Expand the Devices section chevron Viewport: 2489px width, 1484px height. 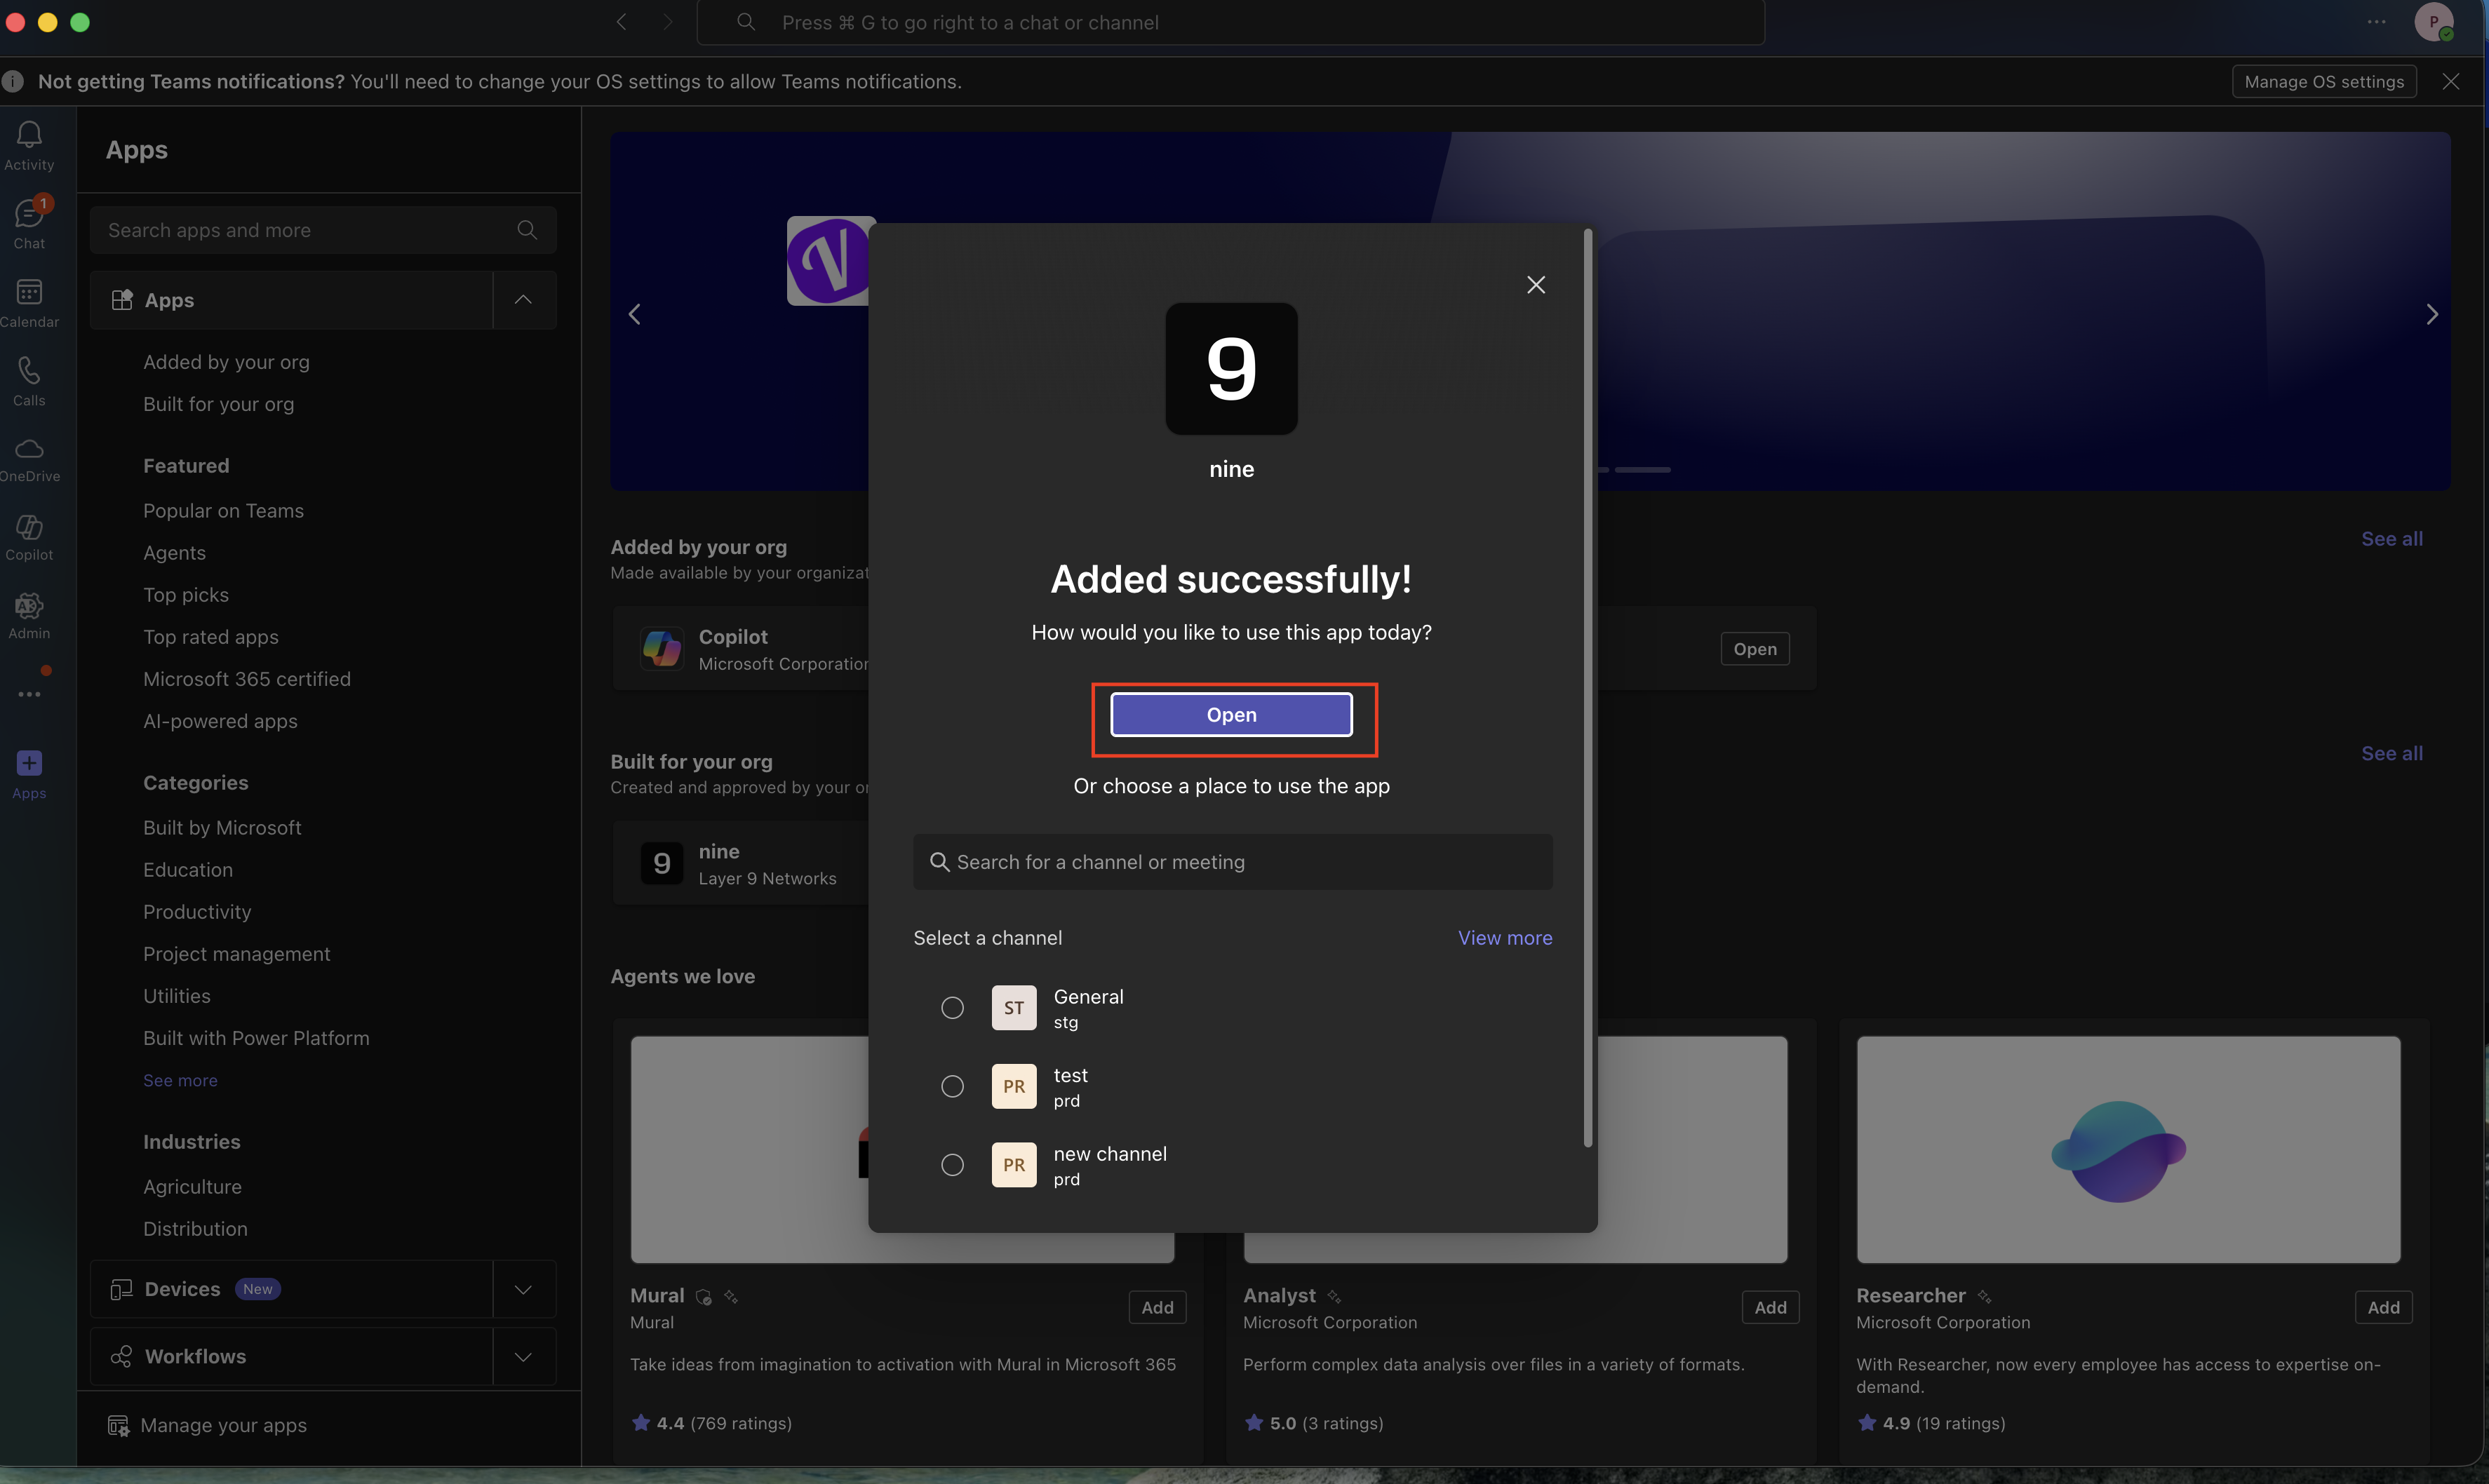click(523, 1290)
